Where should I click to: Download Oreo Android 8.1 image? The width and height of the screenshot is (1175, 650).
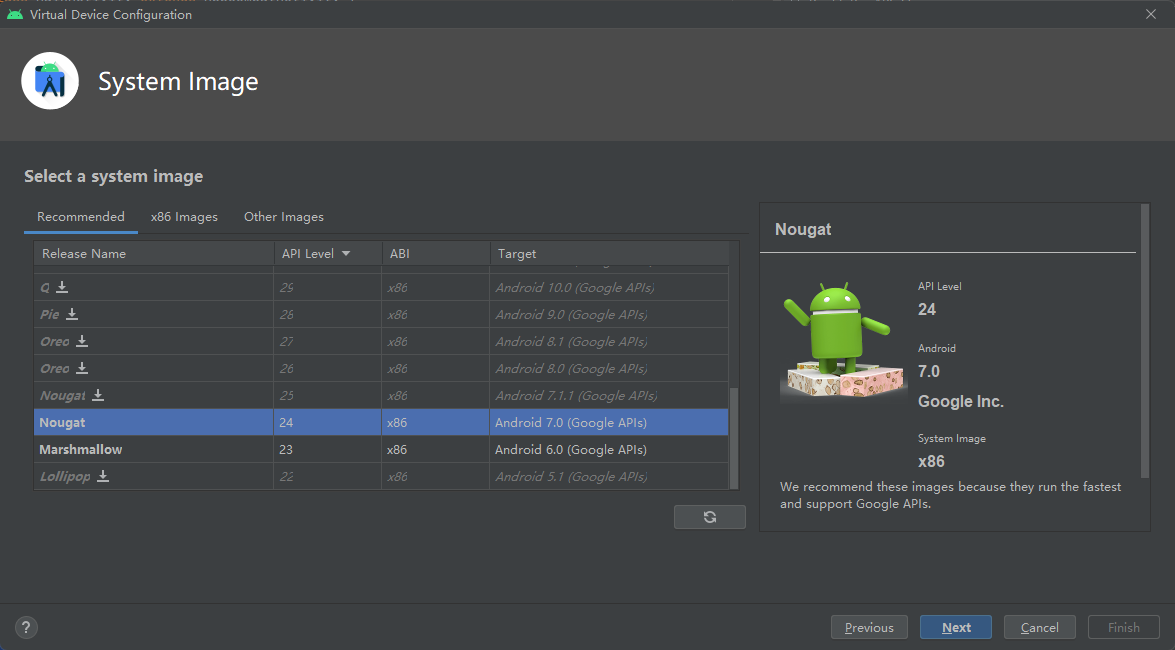point(82,341)
